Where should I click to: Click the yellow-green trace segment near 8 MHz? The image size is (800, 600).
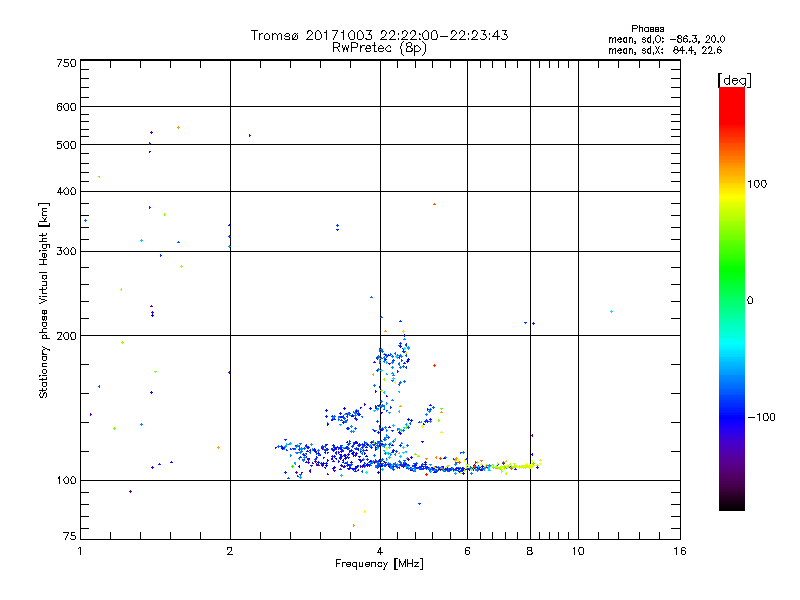click(515, 466)
